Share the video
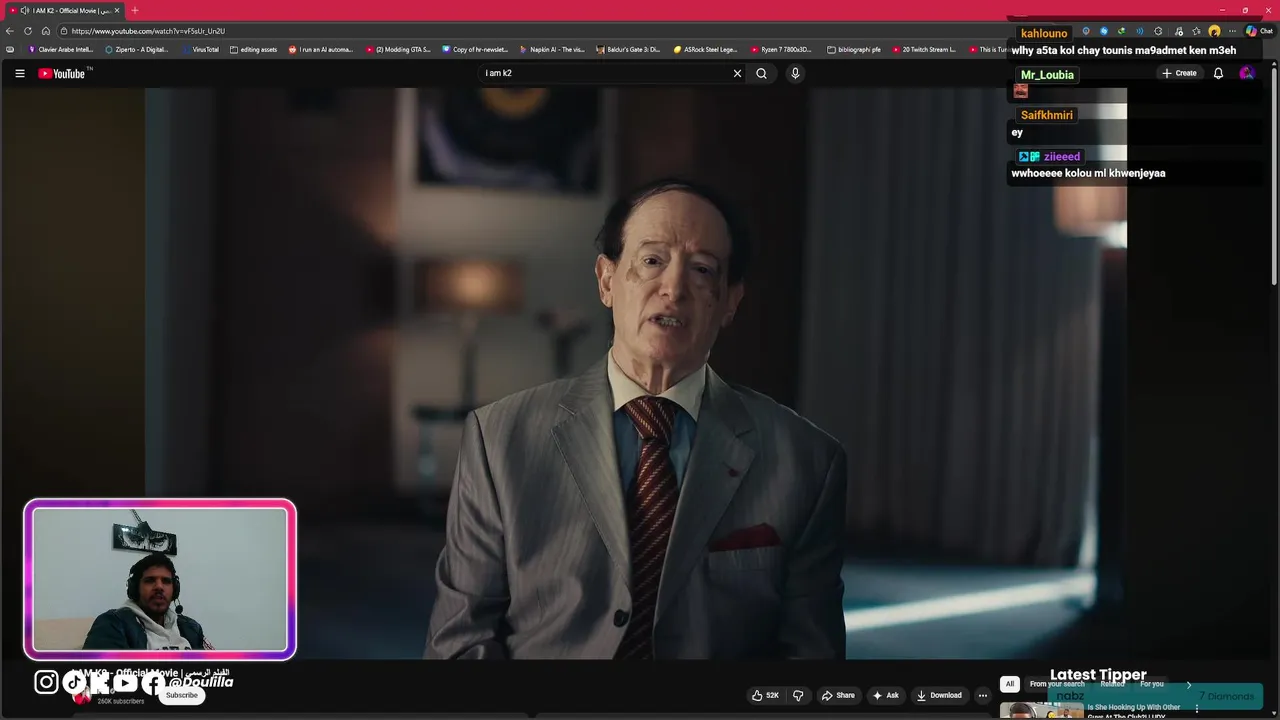1280x720 pixels. click(x=838, y=695)
